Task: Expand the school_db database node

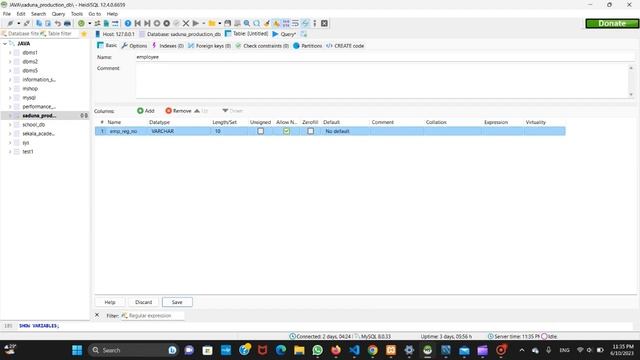Action: click(x=10, y=124)
